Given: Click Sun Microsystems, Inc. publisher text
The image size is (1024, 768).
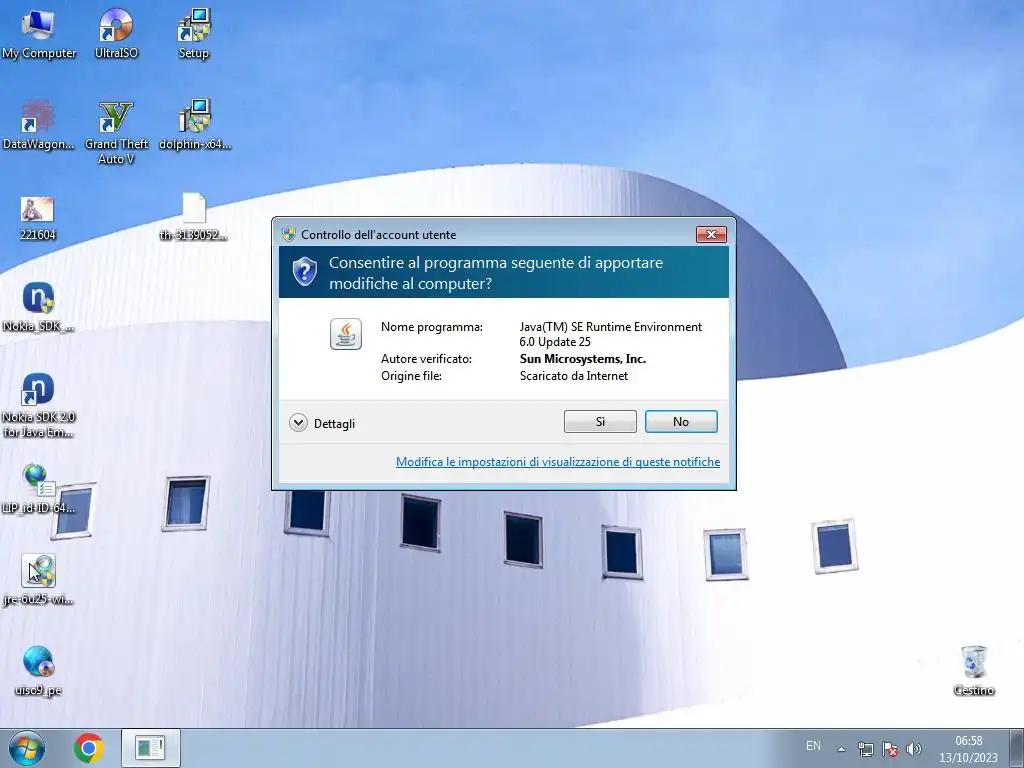Looking at the screenshot, I should (x=583, y=359).
